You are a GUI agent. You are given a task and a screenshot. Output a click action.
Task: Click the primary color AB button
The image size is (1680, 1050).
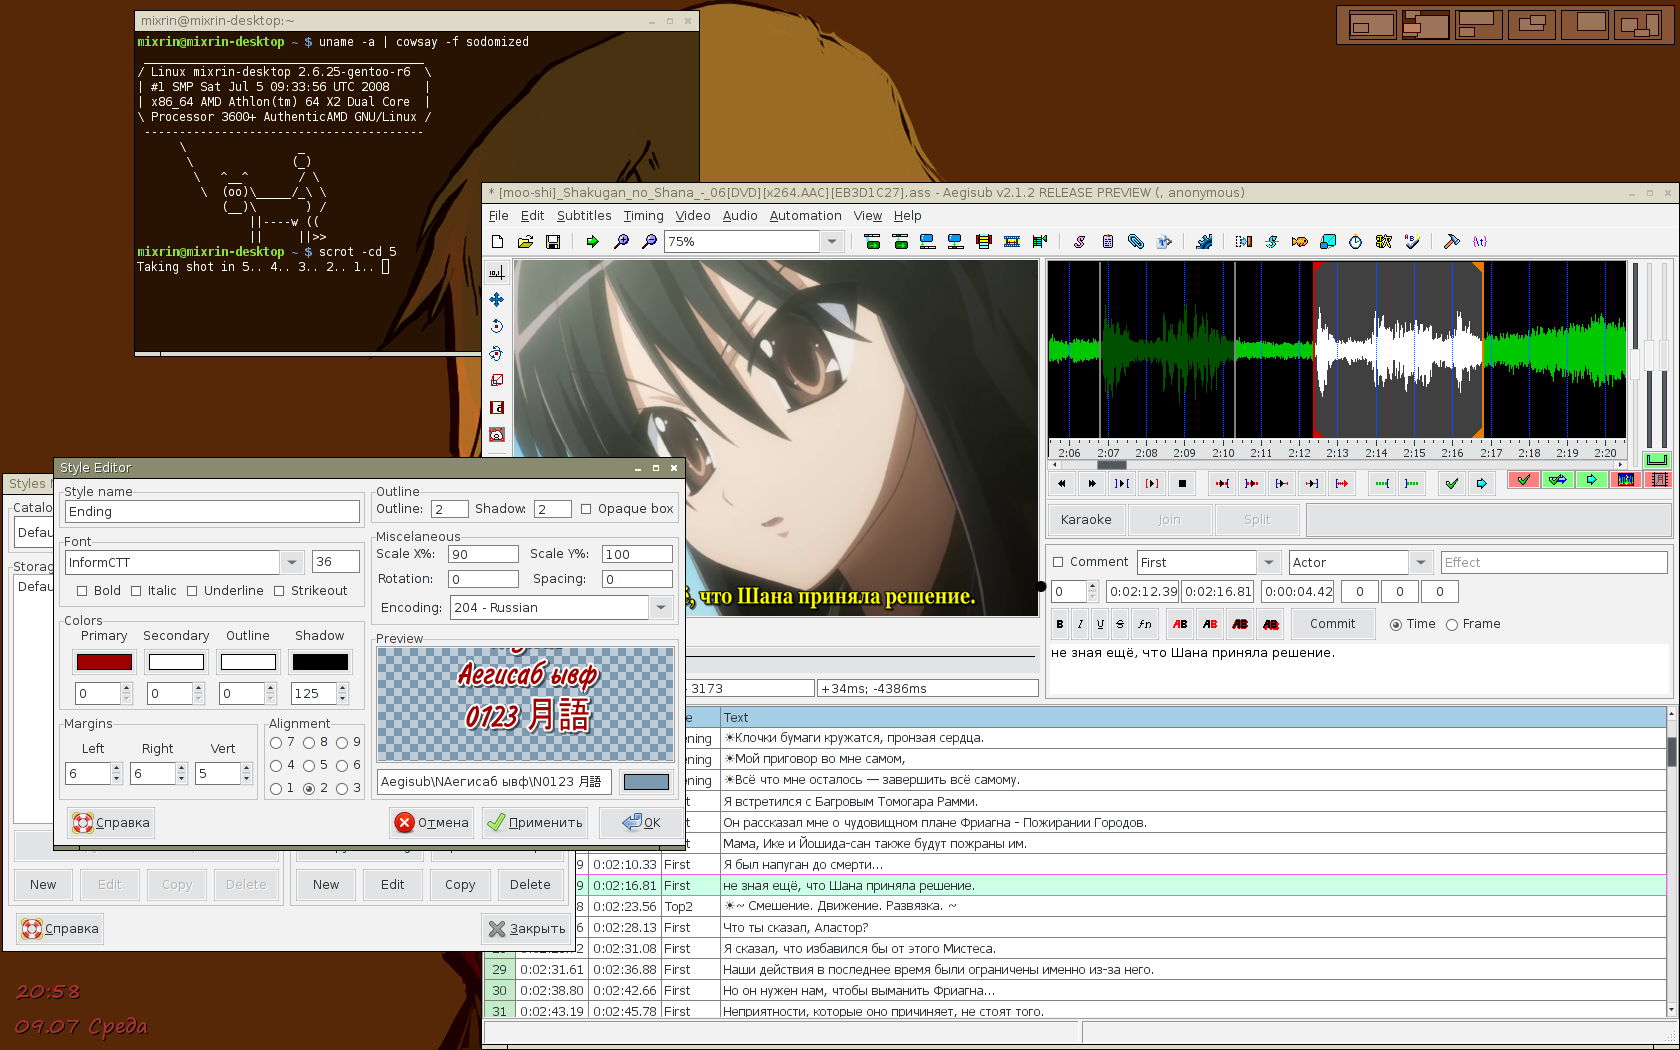1180,624
